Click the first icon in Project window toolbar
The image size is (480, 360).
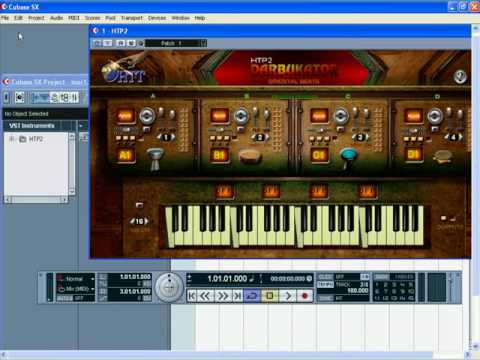point(7,97)
